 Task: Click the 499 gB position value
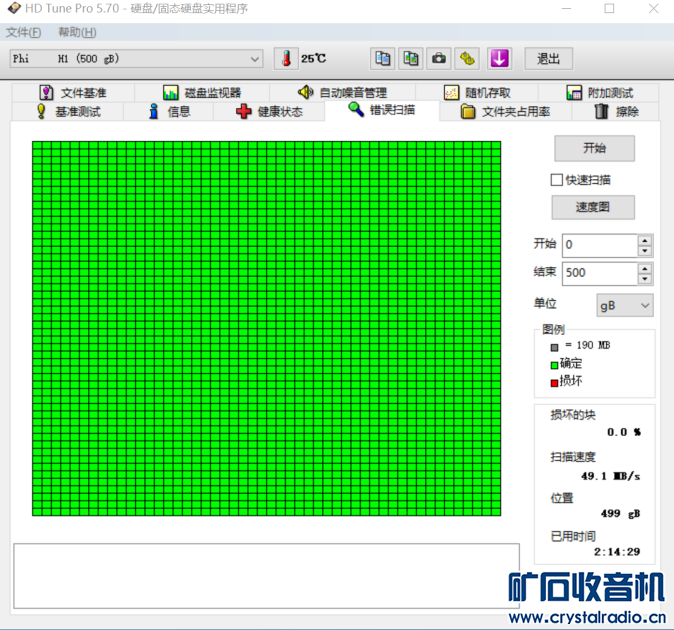point(620,514)
